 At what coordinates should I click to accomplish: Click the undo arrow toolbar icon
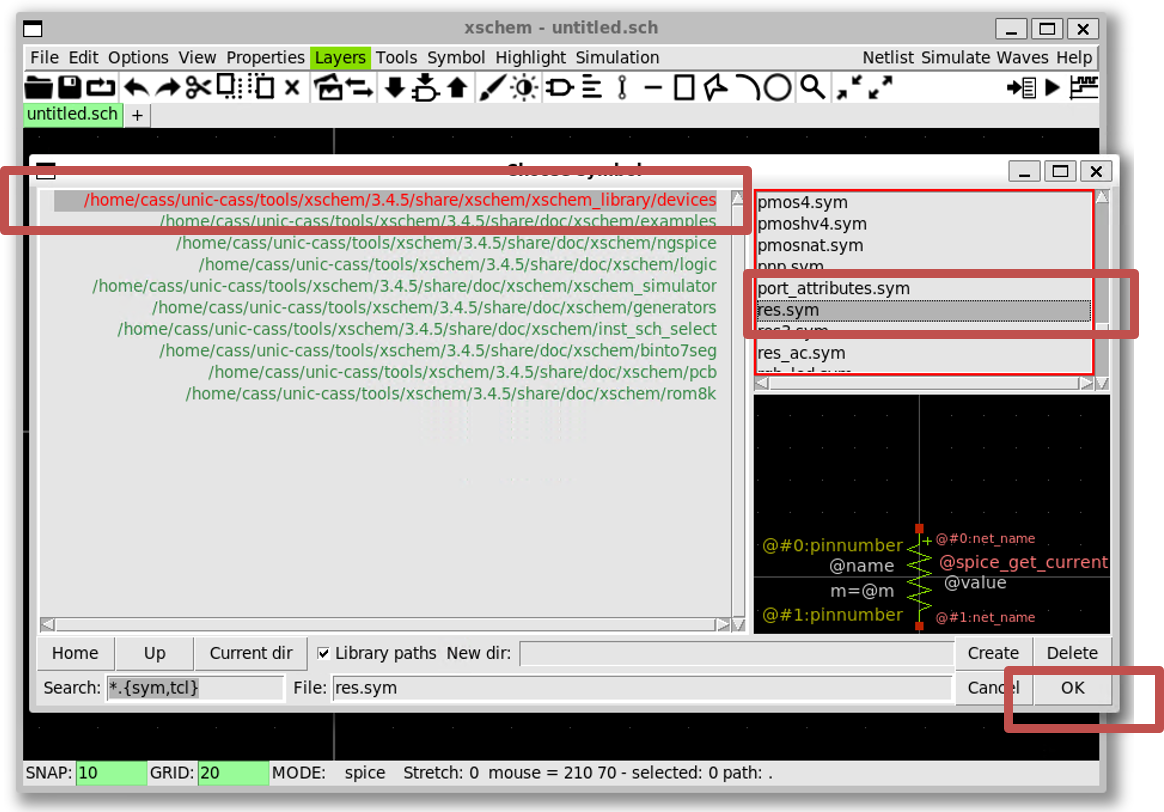[133, 88]
